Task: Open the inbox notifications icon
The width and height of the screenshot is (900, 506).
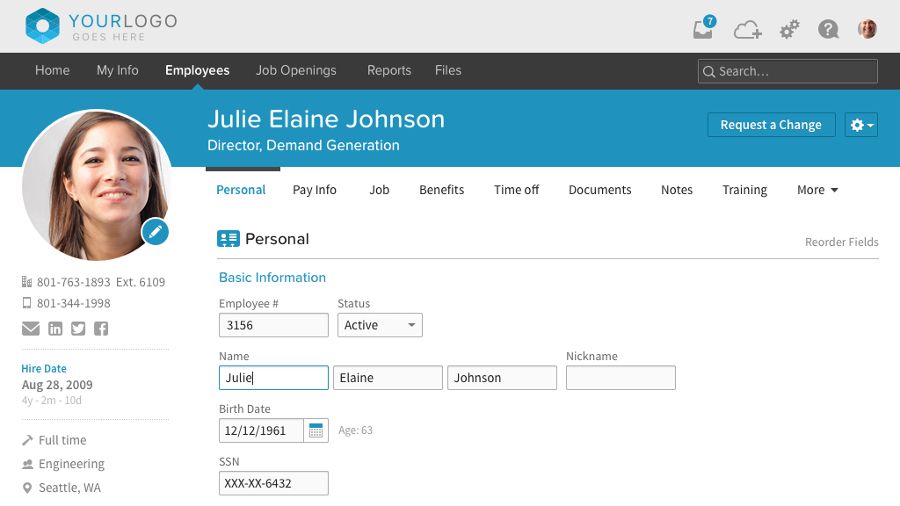Action: pos(705,29)
